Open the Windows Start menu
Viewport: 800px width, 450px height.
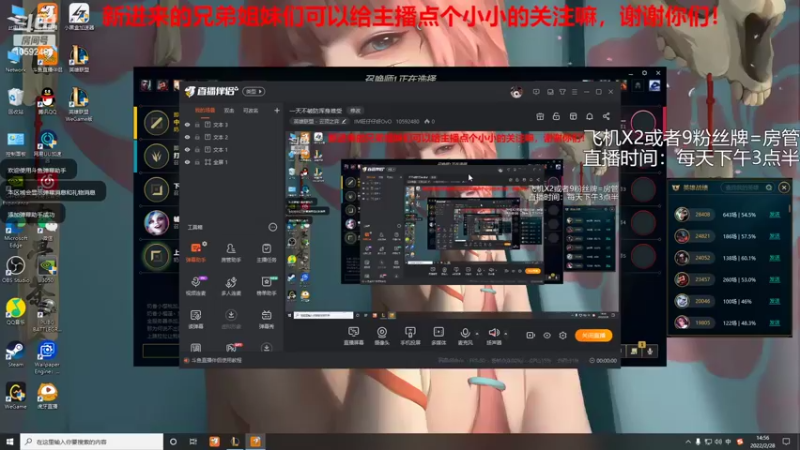point(10,441)
